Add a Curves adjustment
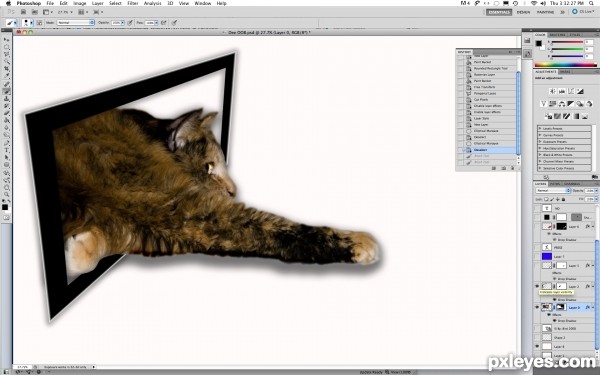Viewport: 600px width, 375px height. coord(571,91)
